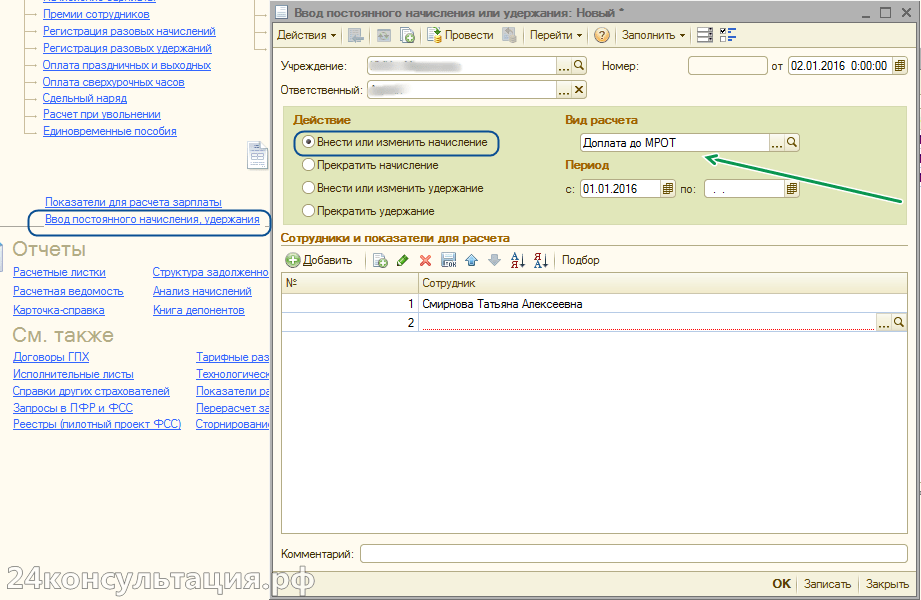Select Внести или изменить начисление option
Screen dimensions: 921x600
(310, 143)
